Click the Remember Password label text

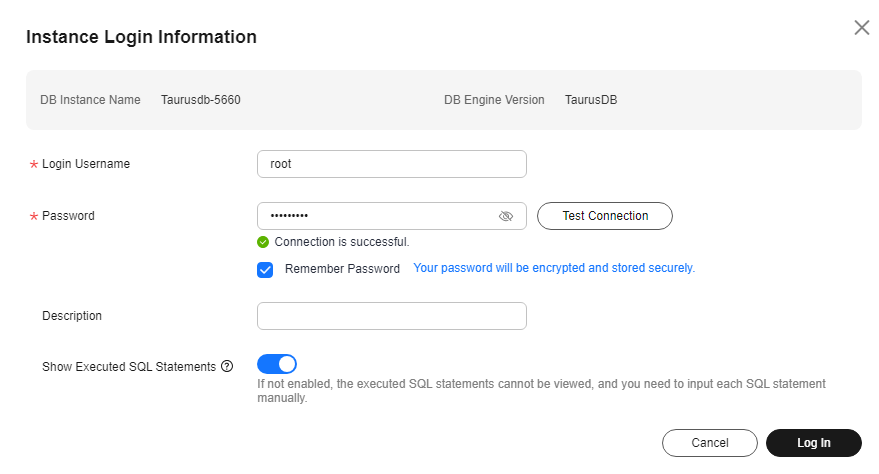coord(342,269)
